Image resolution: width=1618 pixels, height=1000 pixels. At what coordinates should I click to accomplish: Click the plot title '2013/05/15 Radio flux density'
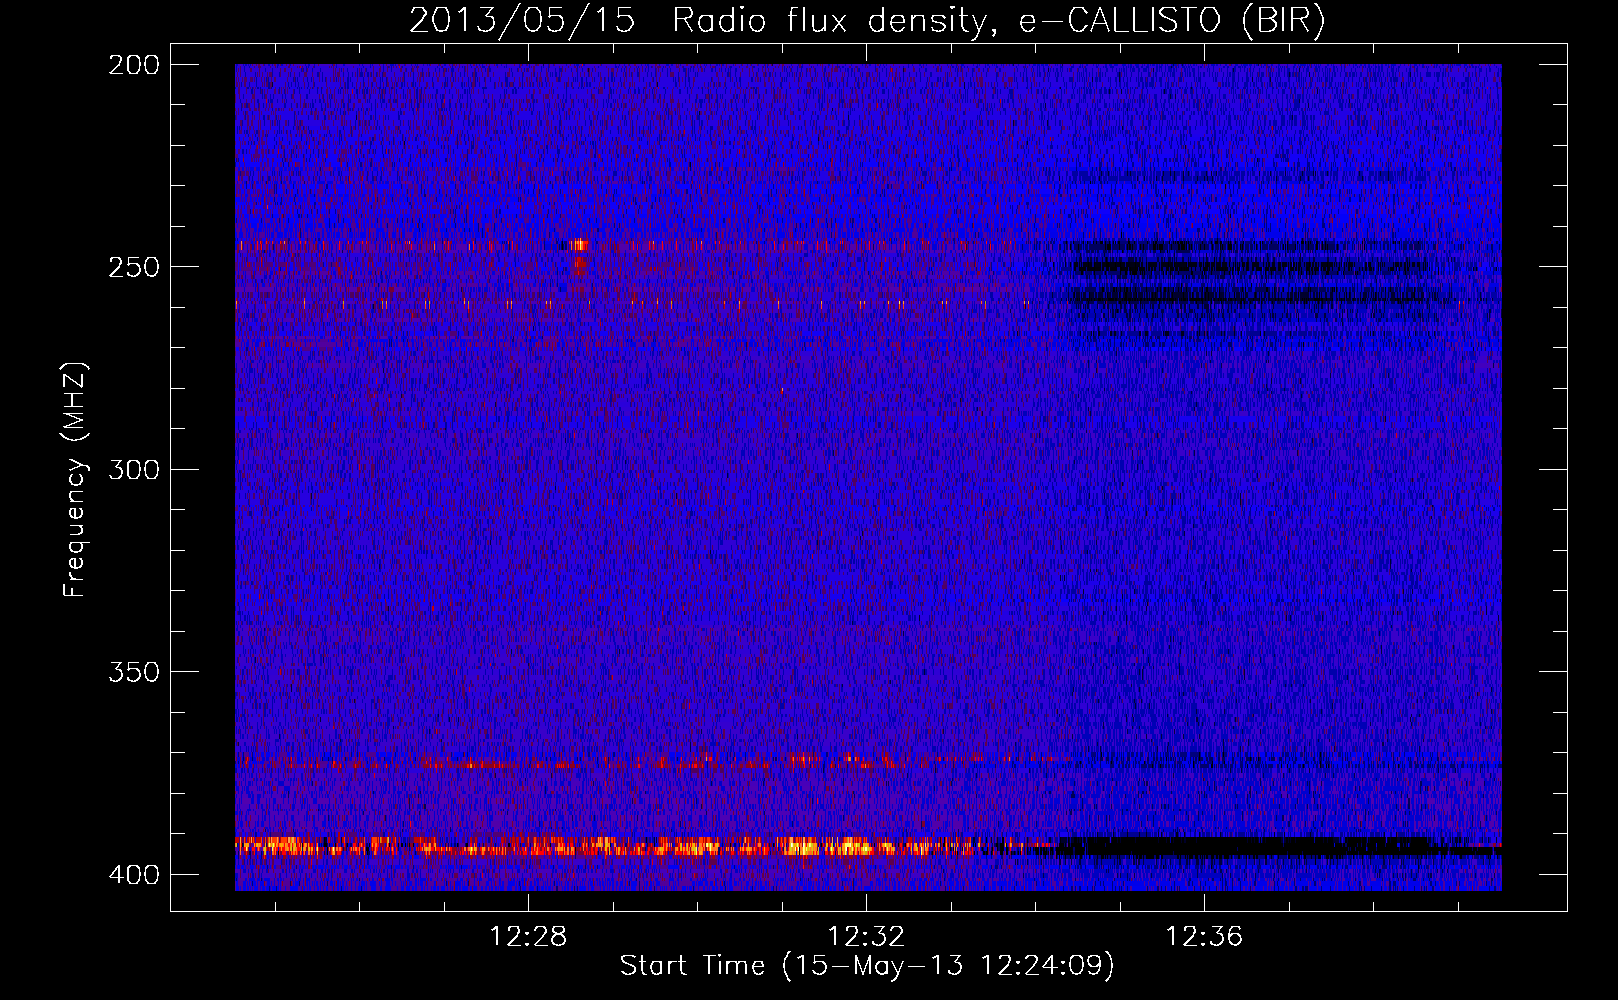(866, 21)
